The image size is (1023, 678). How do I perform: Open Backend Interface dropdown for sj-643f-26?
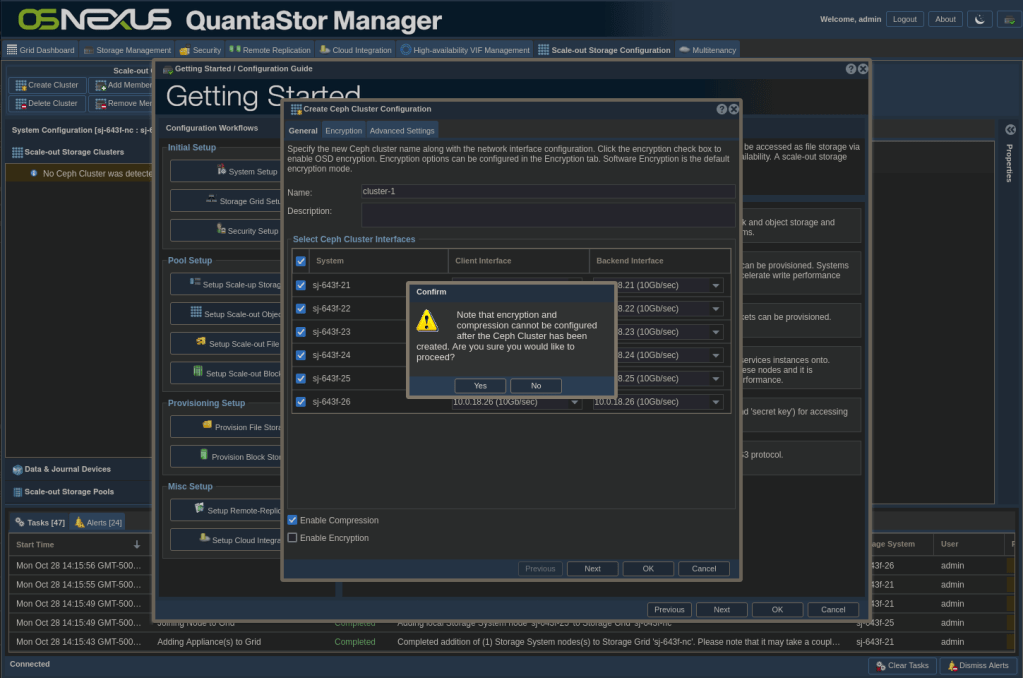pyautogui.click(x=716, y=402)
